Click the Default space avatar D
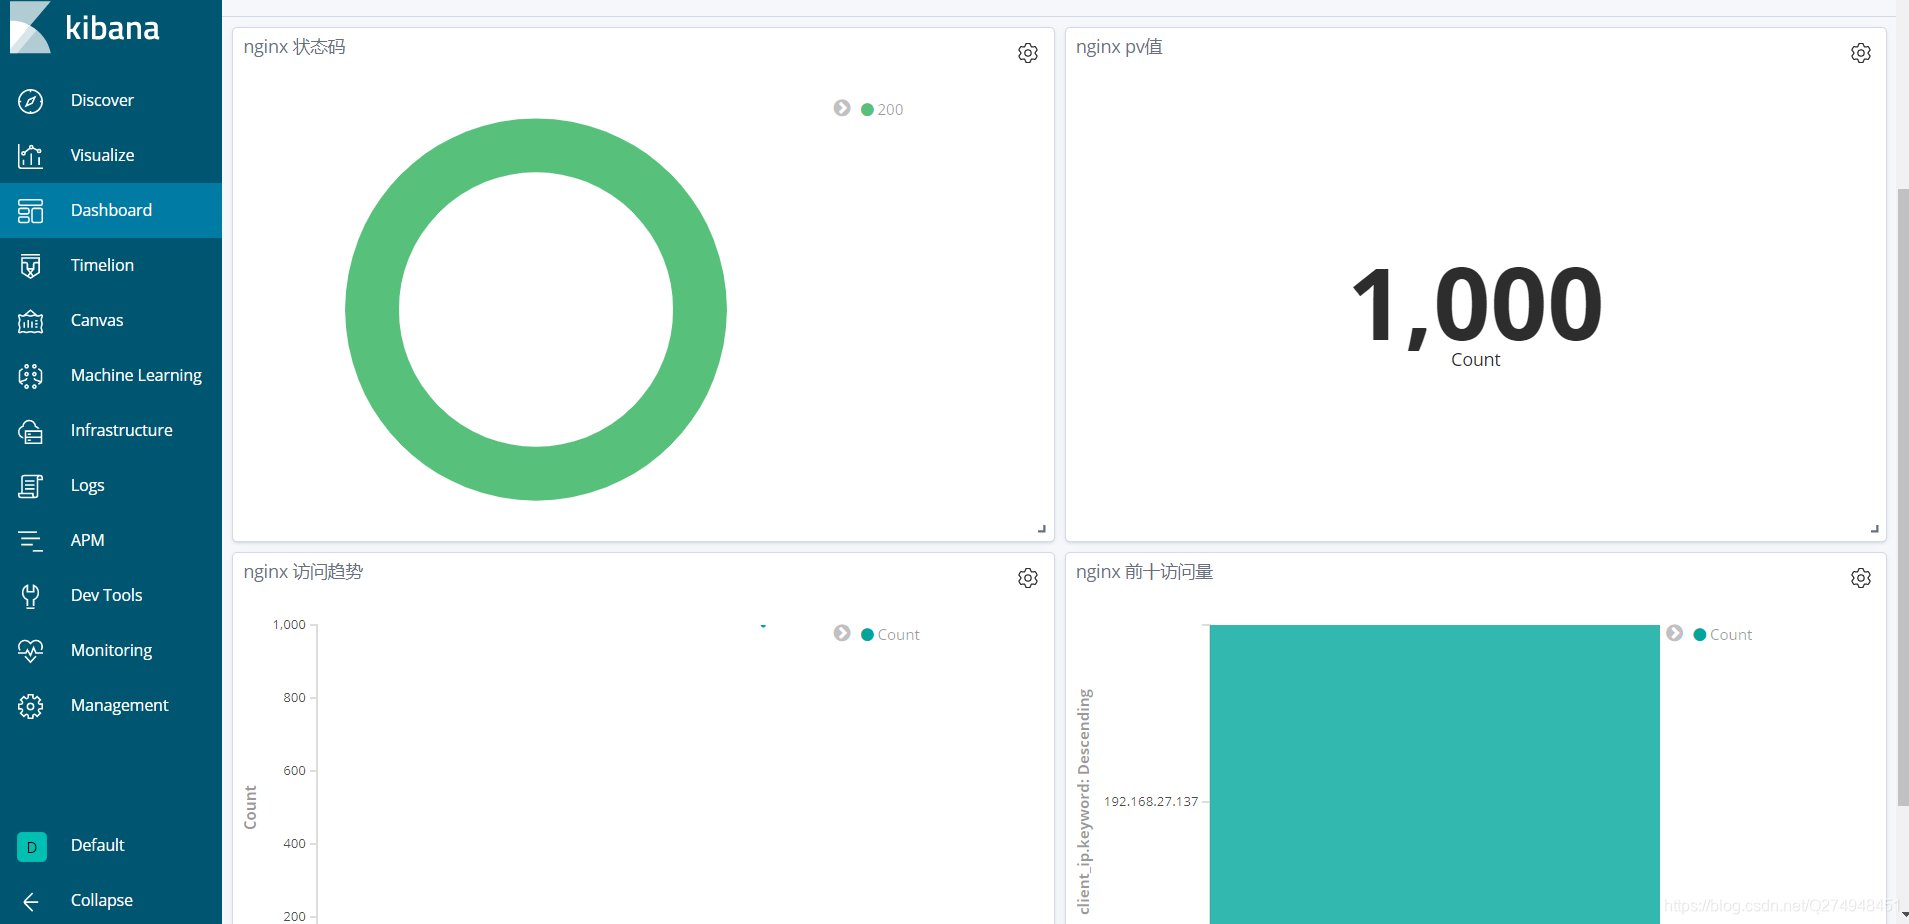This screenshot has height=924, width=1909. tap(32, 847)
